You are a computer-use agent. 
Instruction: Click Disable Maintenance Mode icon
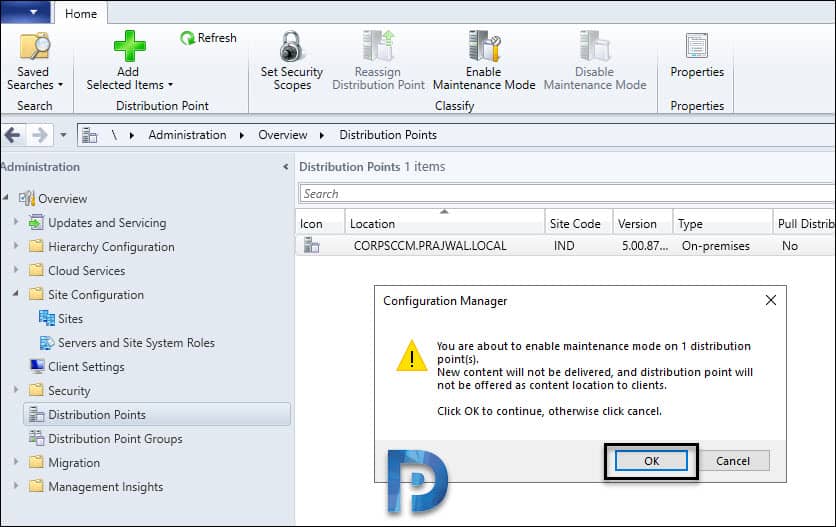coord(594,46)
